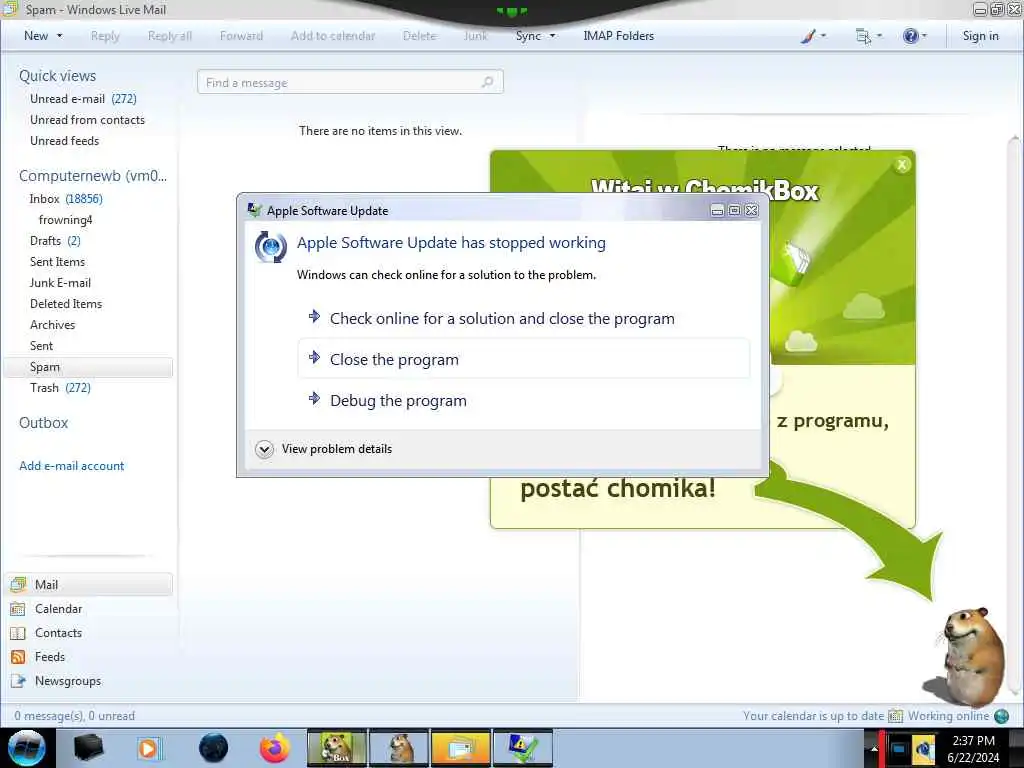The height and width of the screenshot is (768, 1024).
Task: Open the Archives folder
Action: [52, 325]
